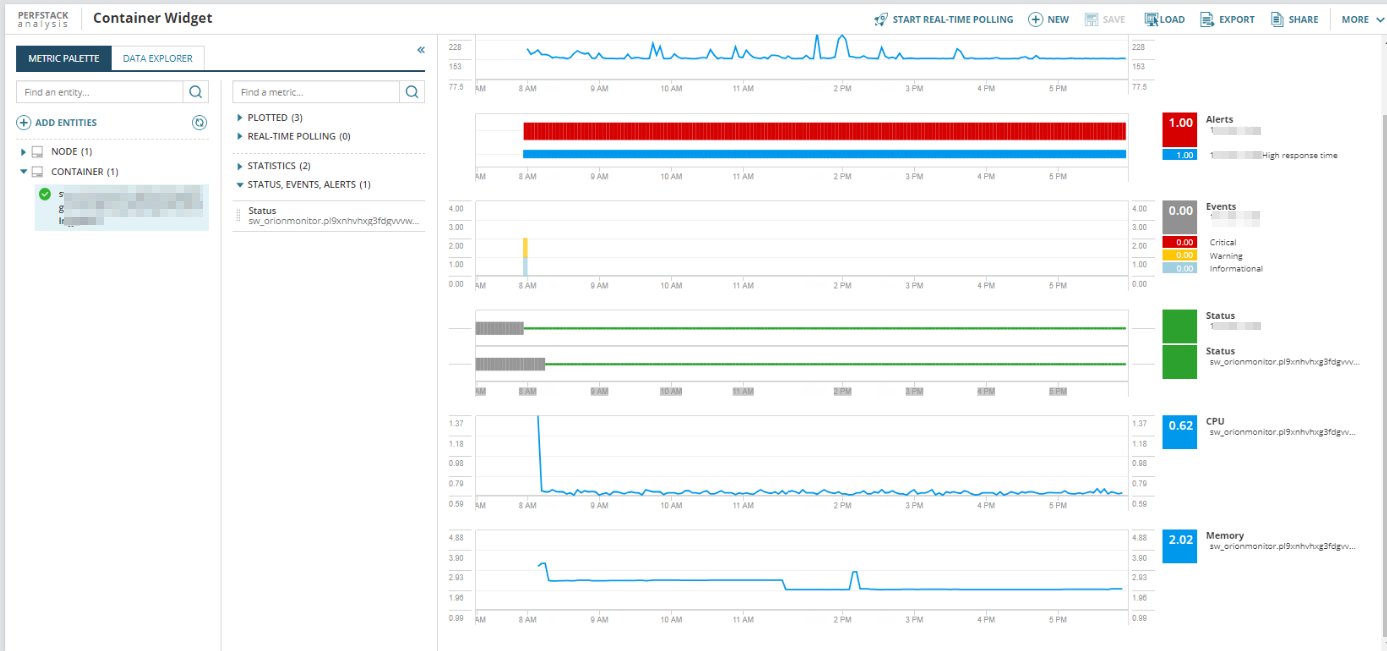Image resolution: width=1387 pixels, height=651 pixels.
Task: Click the metric search magnifier icon
Action: click(412, 92)
